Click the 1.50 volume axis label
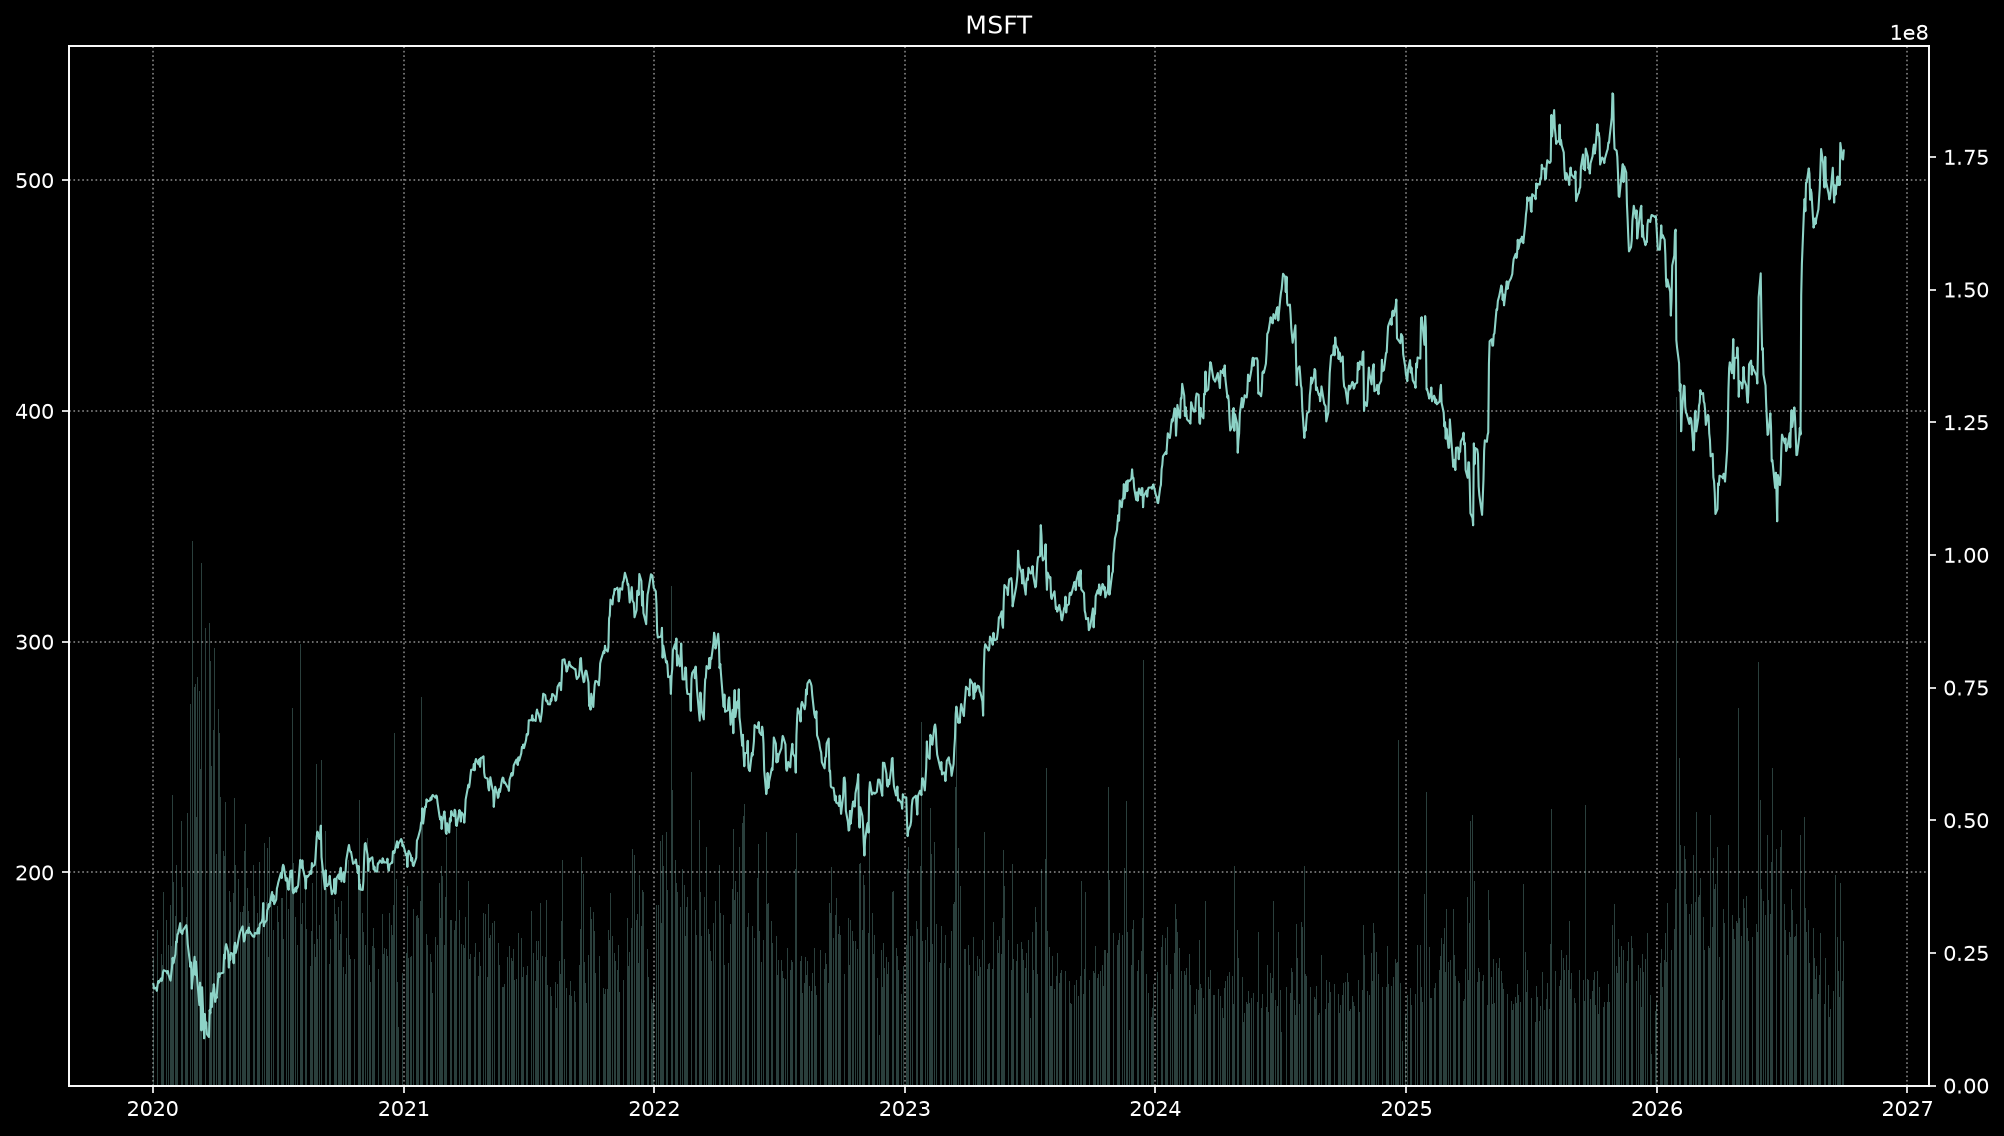2004x1136 pixels. (1966, 290)
